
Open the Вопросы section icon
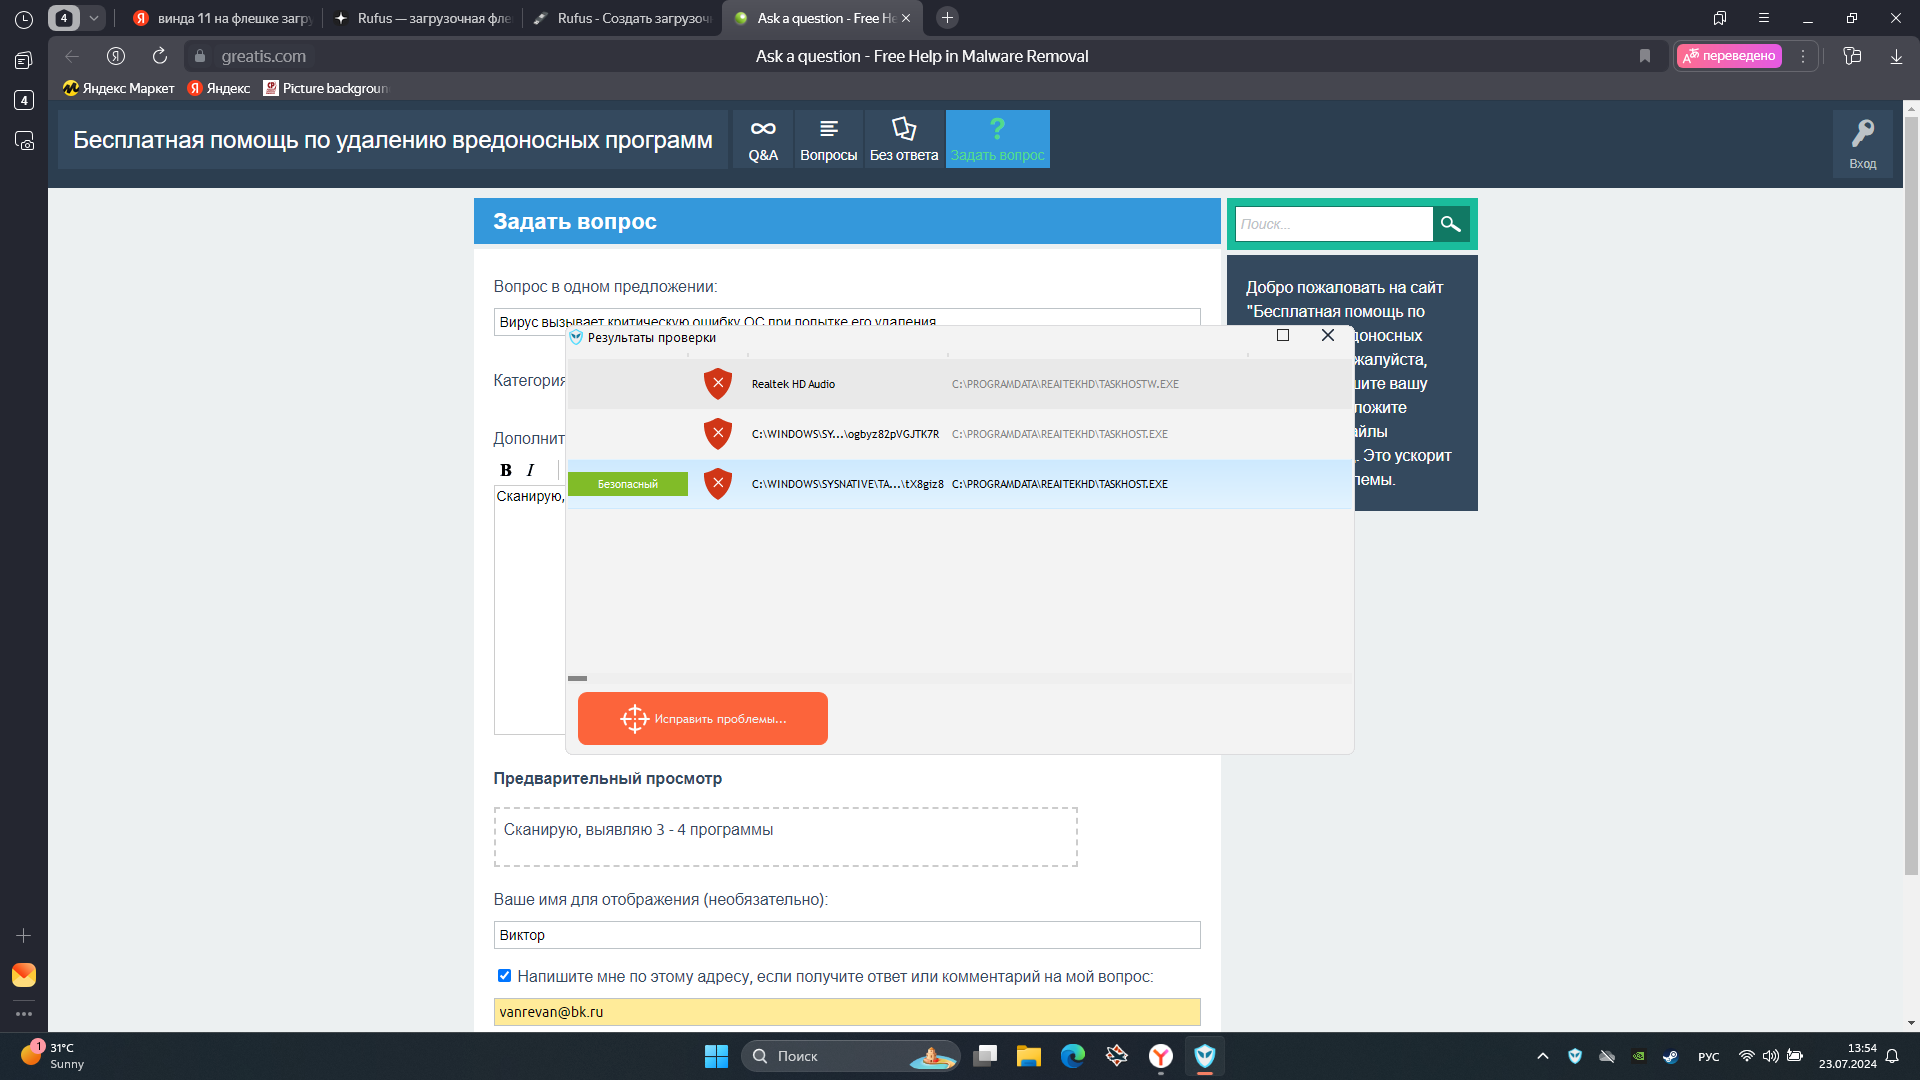(828, 129)
